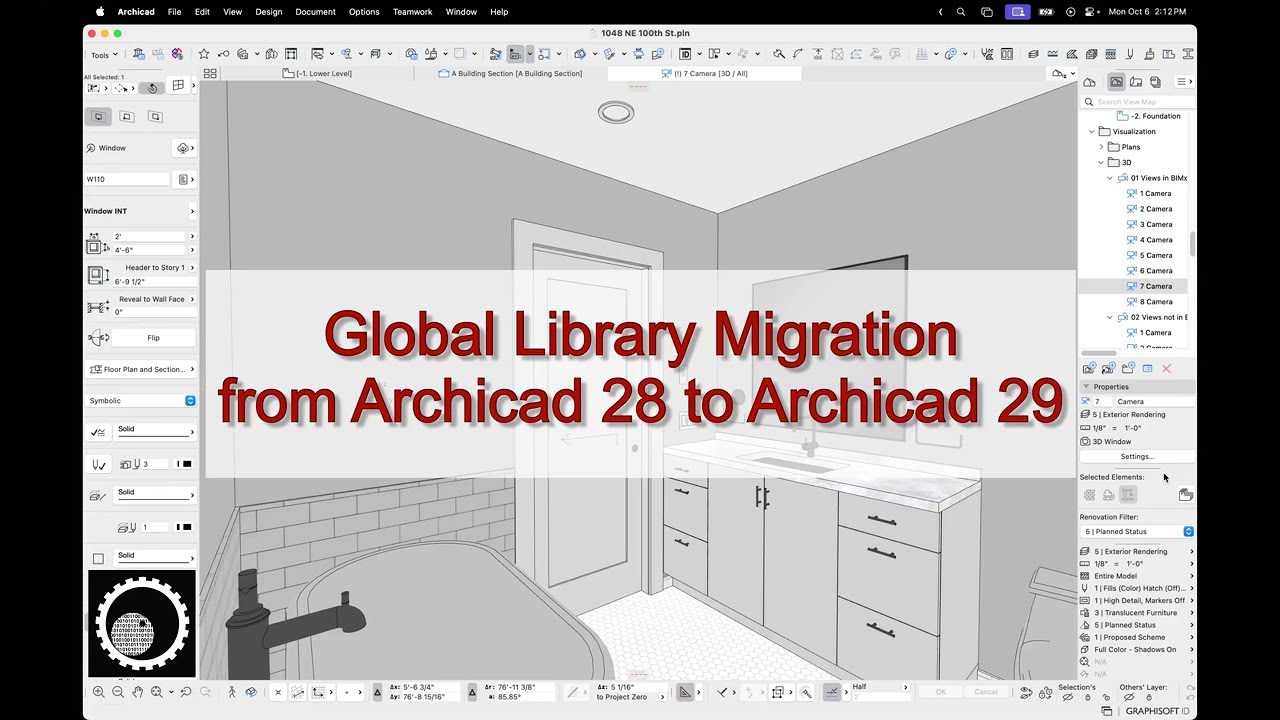
Task: Click the Cancel button in bottom bar
Action: (x=986, y=691)
